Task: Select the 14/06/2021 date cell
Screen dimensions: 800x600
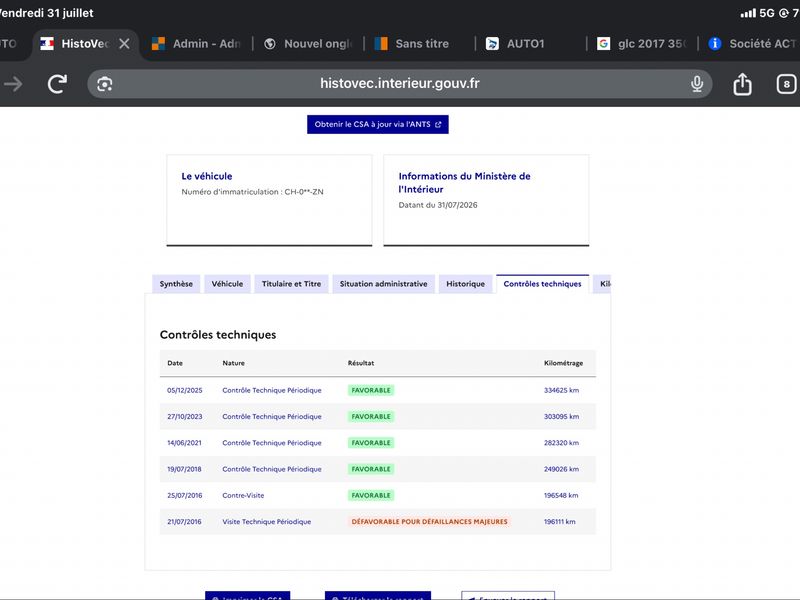Action: pos(184,443)
